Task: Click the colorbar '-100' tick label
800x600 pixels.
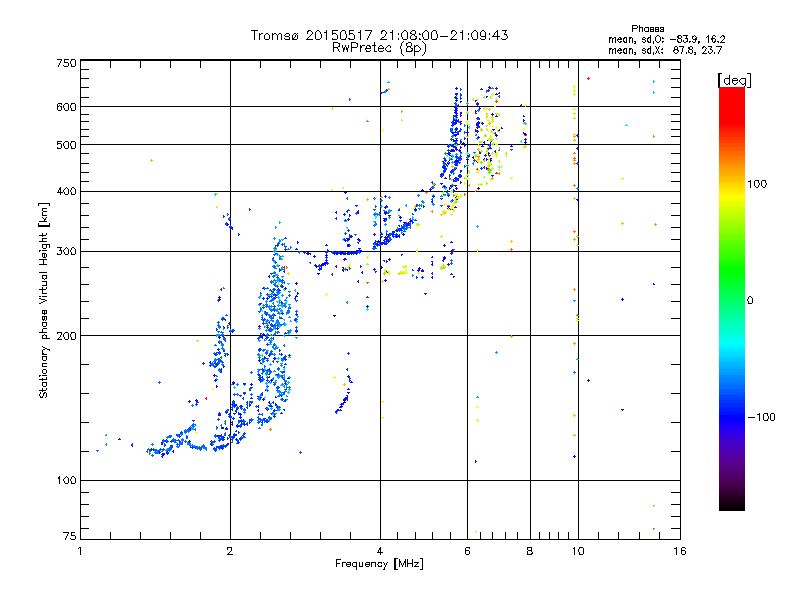Action: click(762, 417)
